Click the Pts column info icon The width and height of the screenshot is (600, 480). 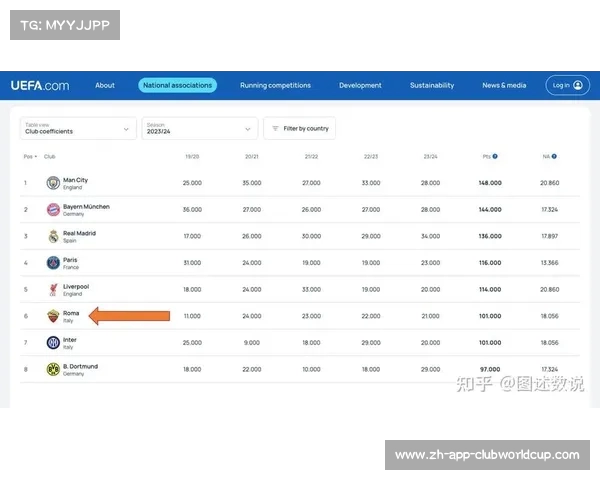[x=495, y=156]
